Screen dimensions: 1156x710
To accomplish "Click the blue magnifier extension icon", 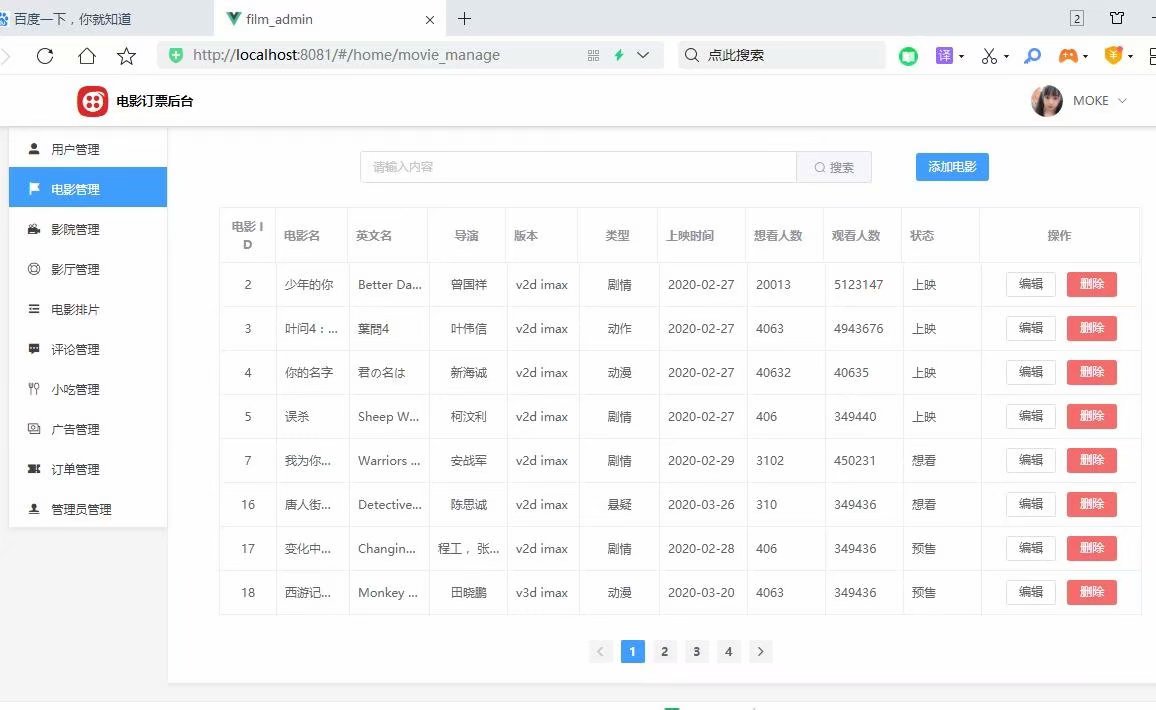I will [1033, 56].
